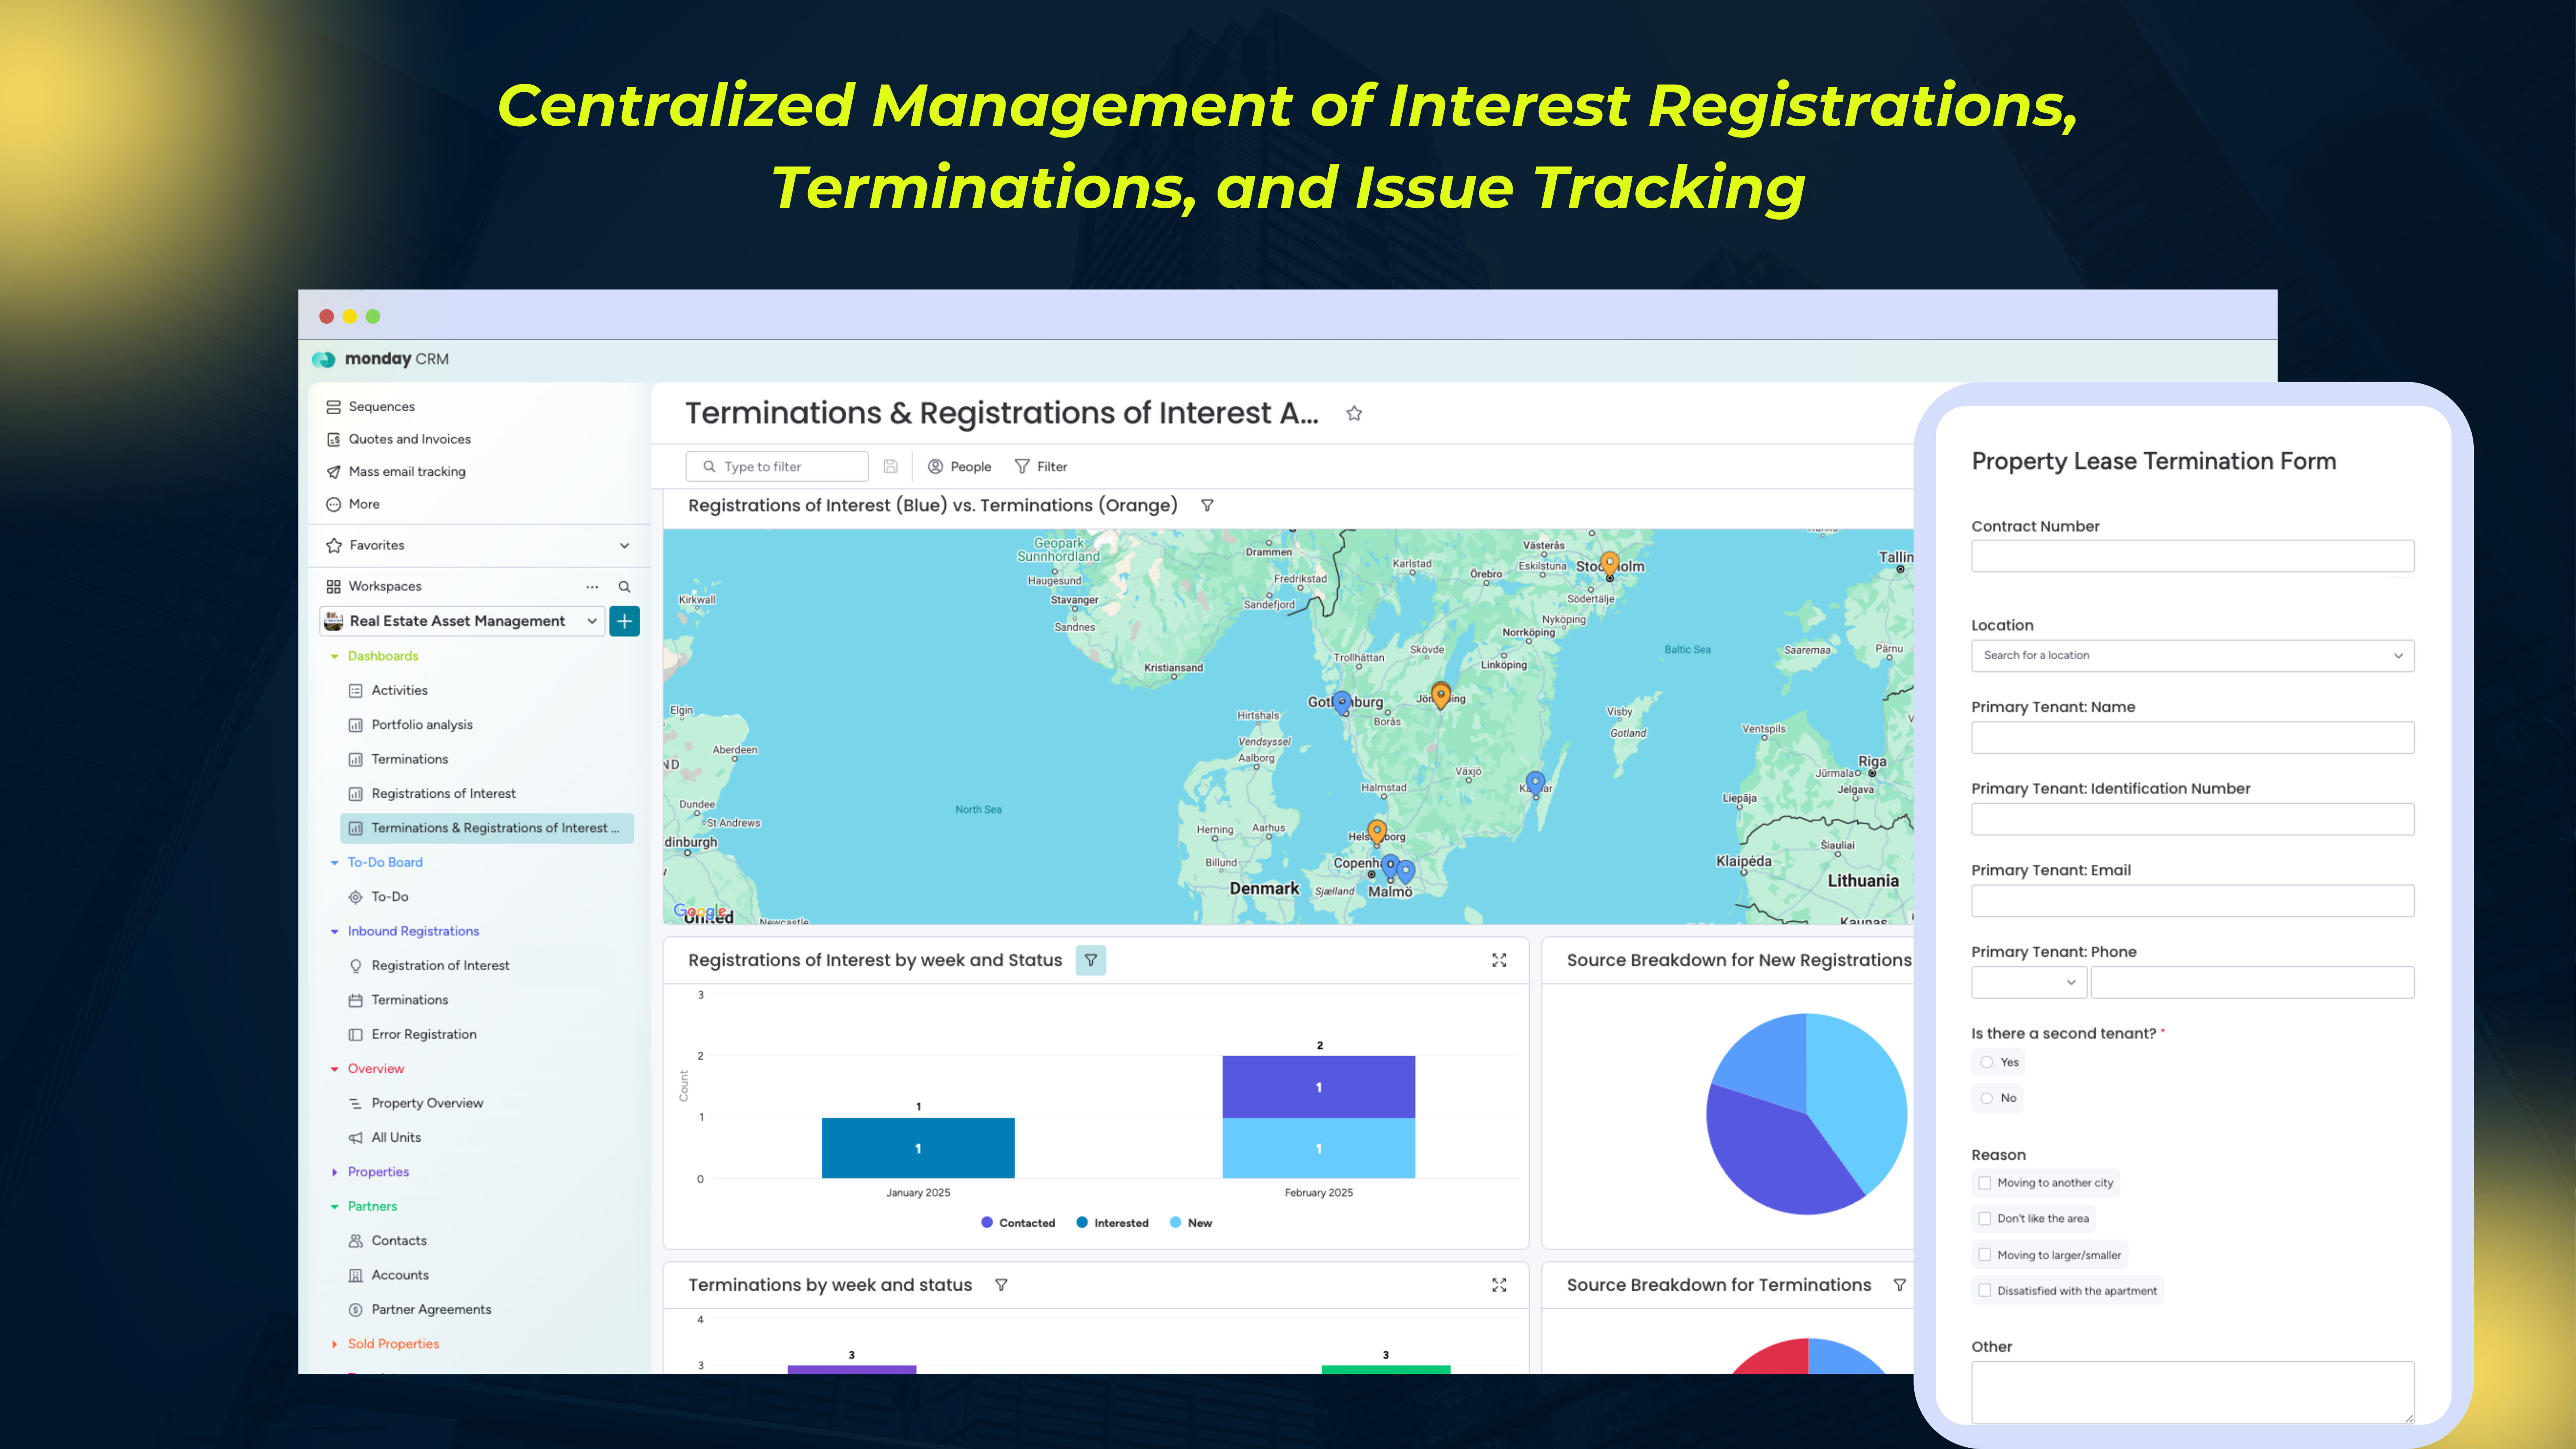The image size is (2576, 1449).
Task: Collapse the Inbound Registrations folder
Action: point(334,932)
